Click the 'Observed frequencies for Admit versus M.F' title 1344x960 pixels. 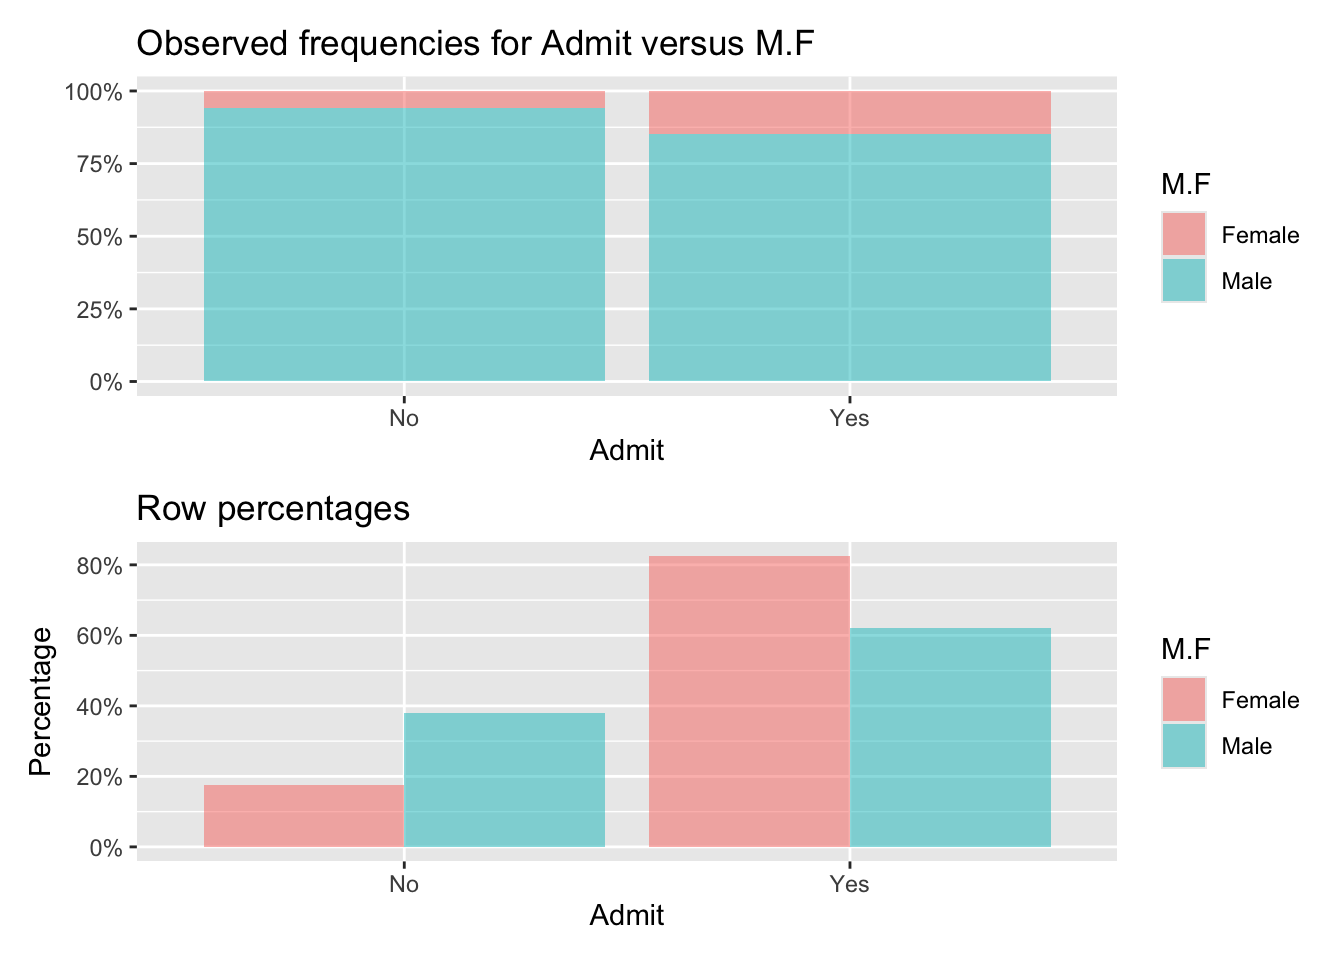(x=475, y=43)
